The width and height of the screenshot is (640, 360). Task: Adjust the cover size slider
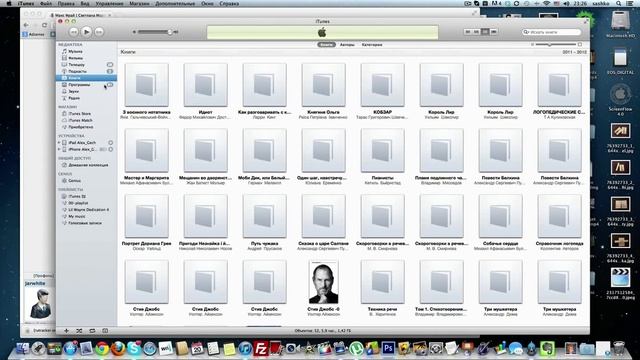[x=556, y=44]
